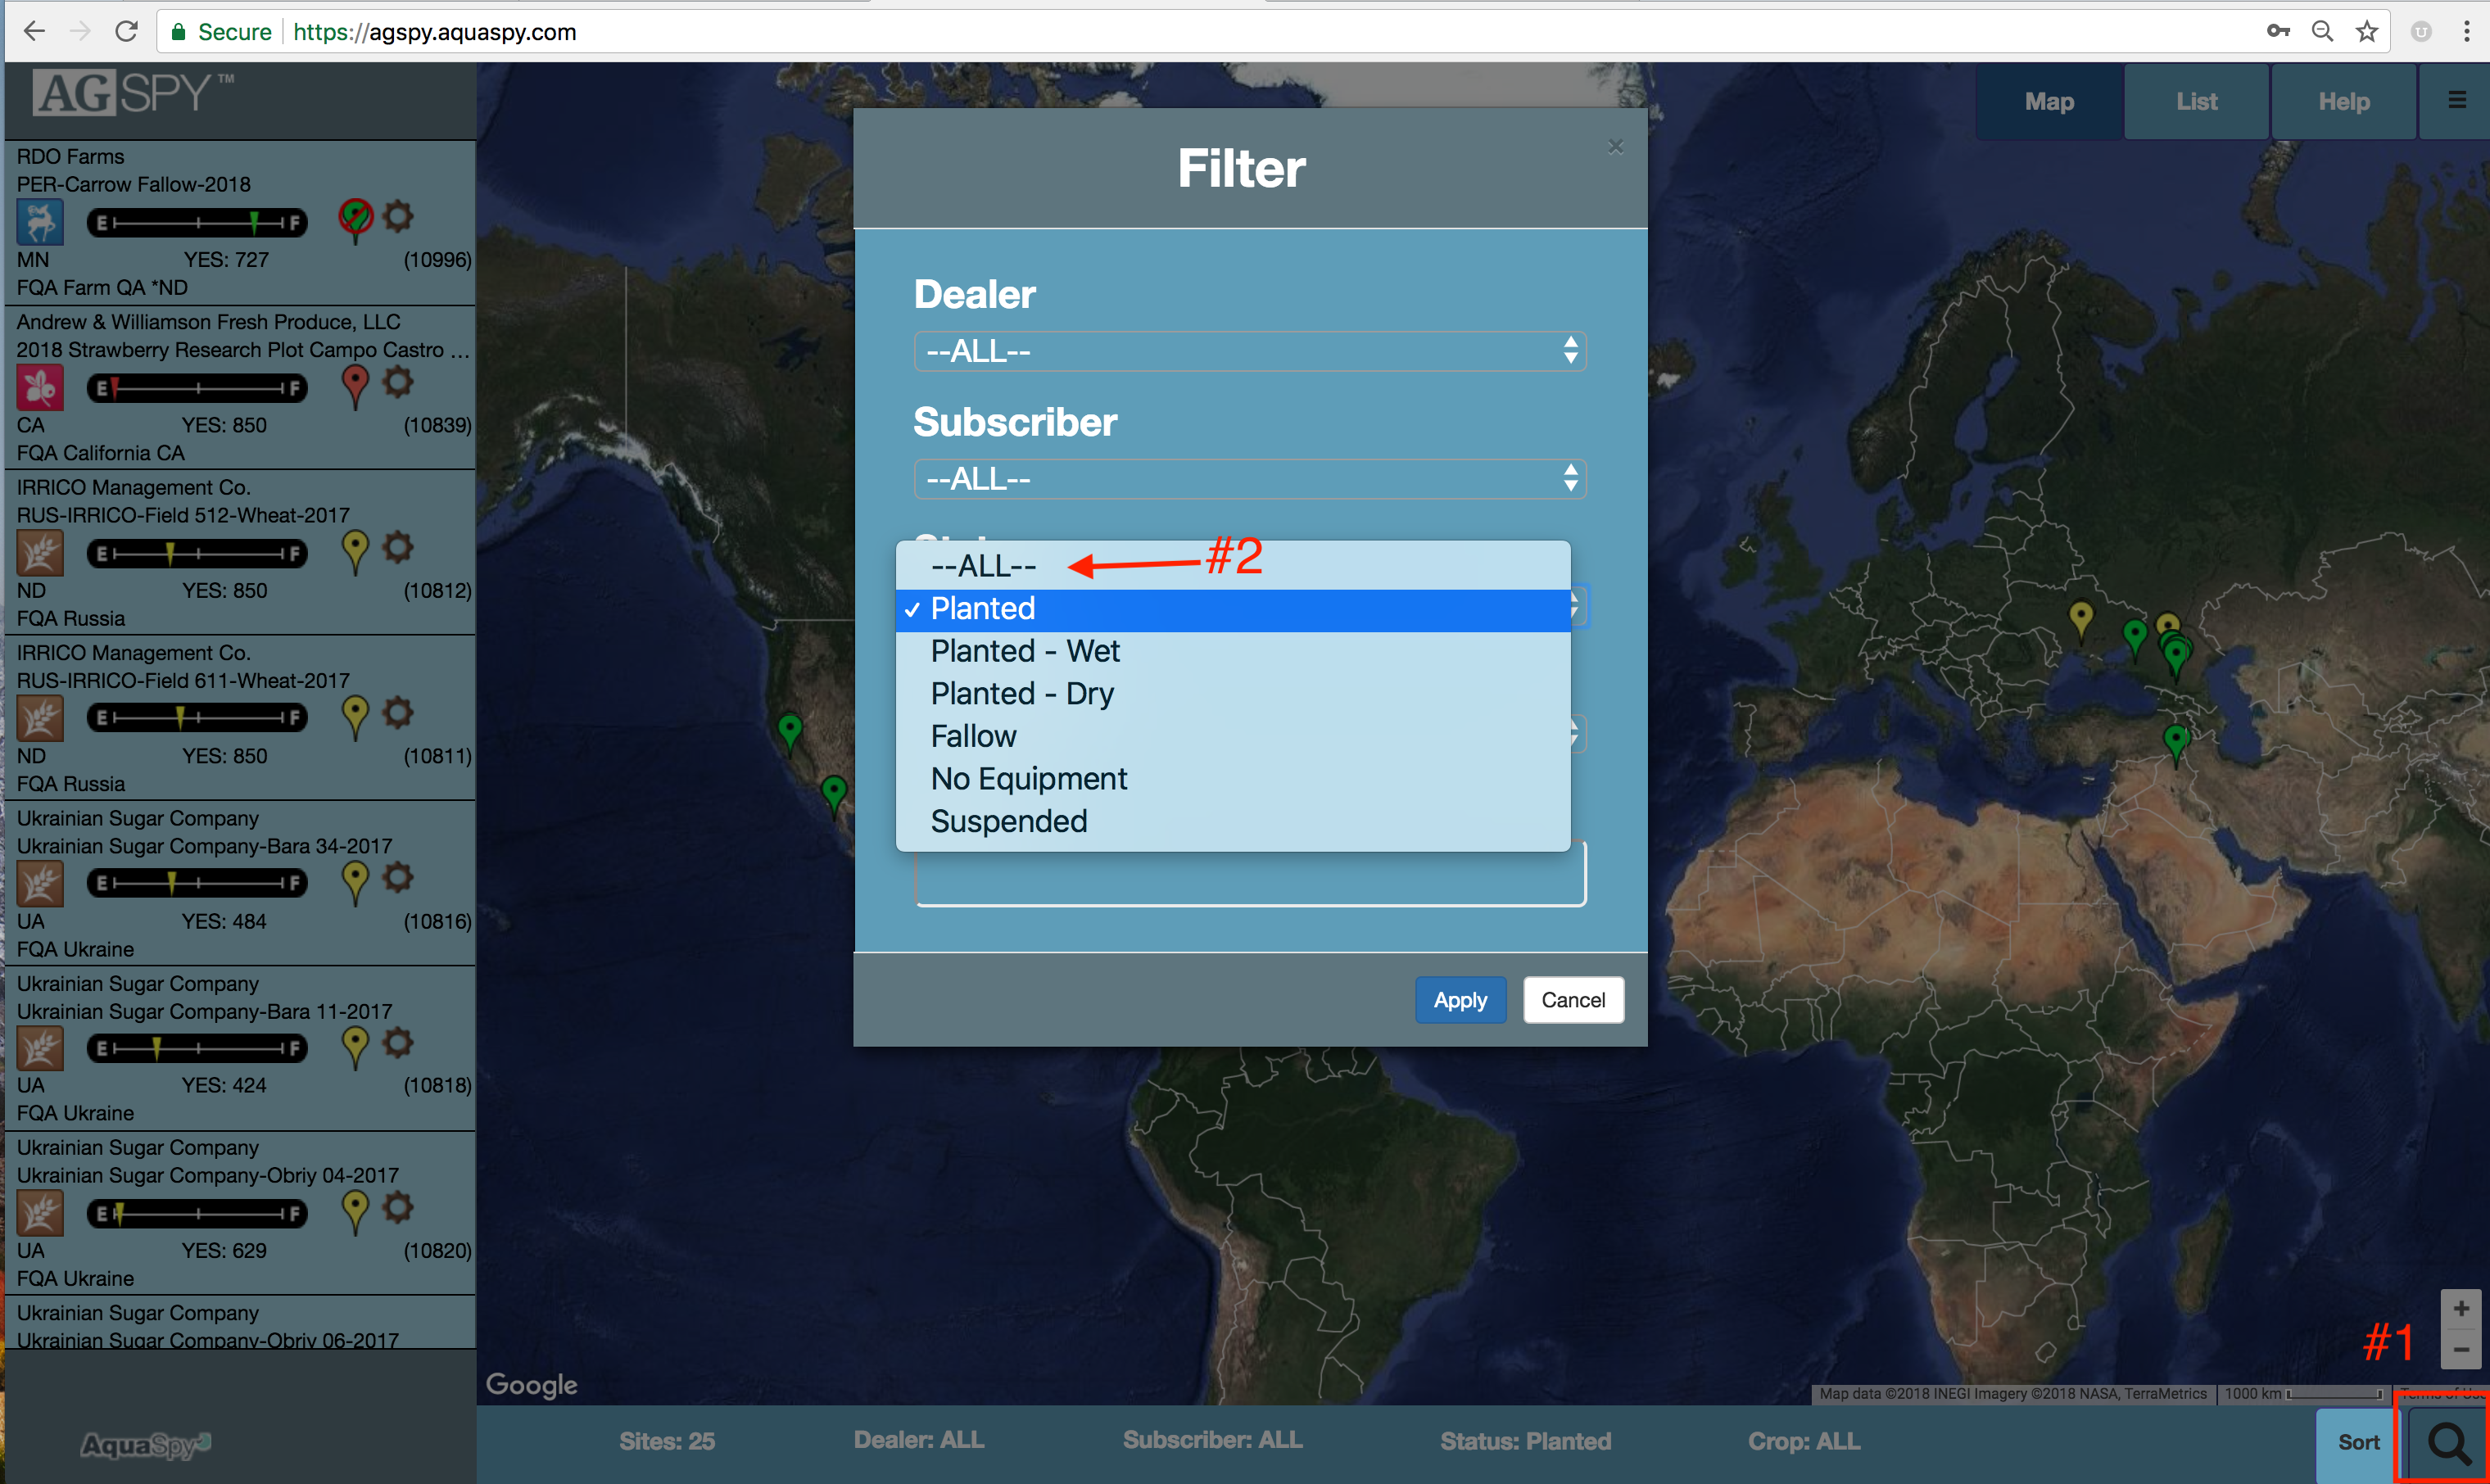Open settings gear for Bara 11-2017 site
The height and width of the screenshot is (1484, 2490).
click(398, 1042)
